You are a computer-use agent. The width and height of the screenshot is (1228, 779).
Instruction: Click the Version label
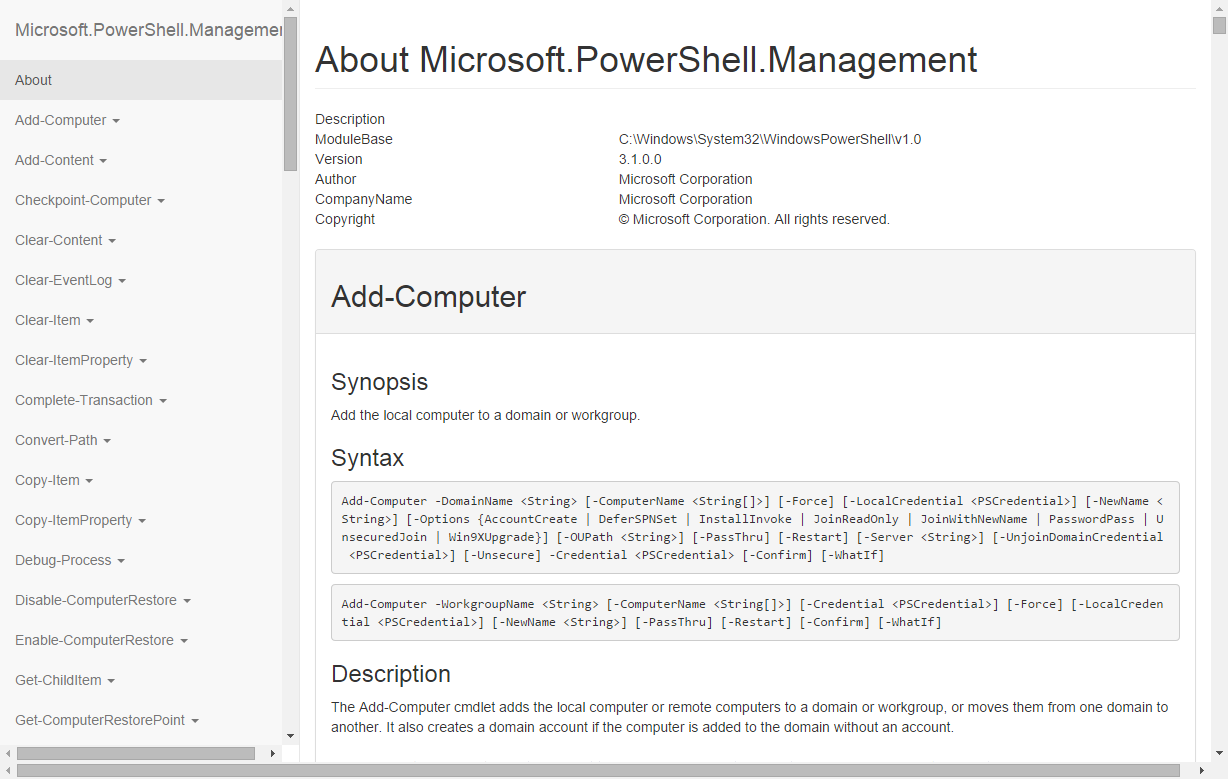[x=339, y=159]
